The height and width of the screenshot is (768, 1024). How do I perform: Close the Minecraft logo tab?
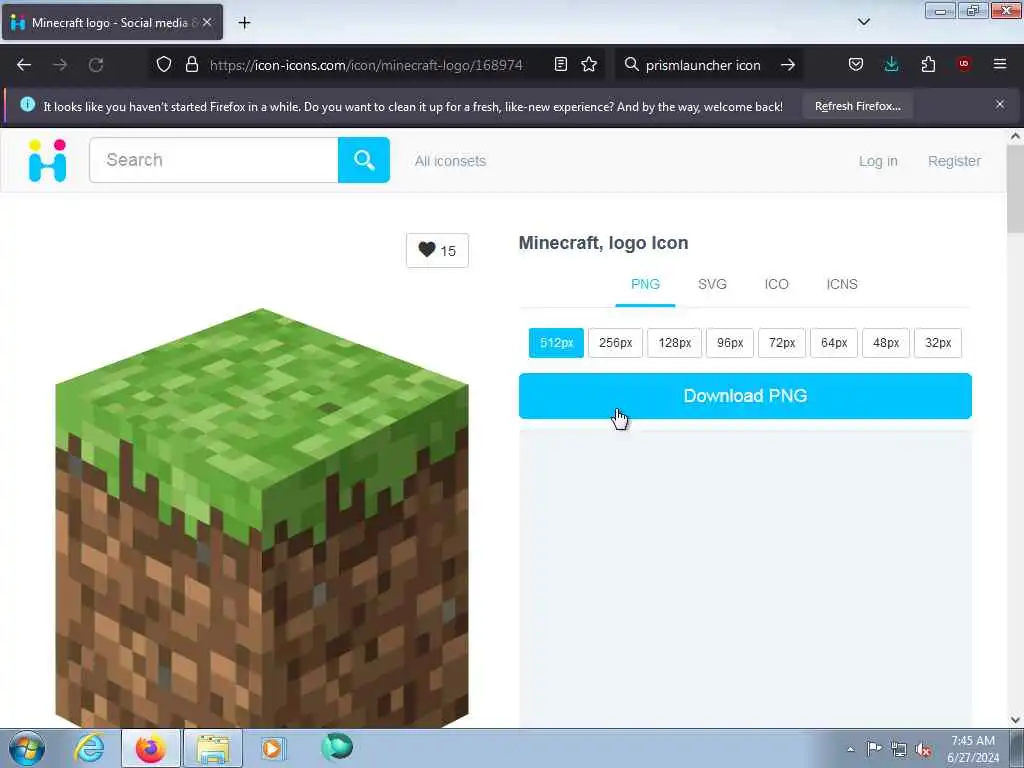207,22
